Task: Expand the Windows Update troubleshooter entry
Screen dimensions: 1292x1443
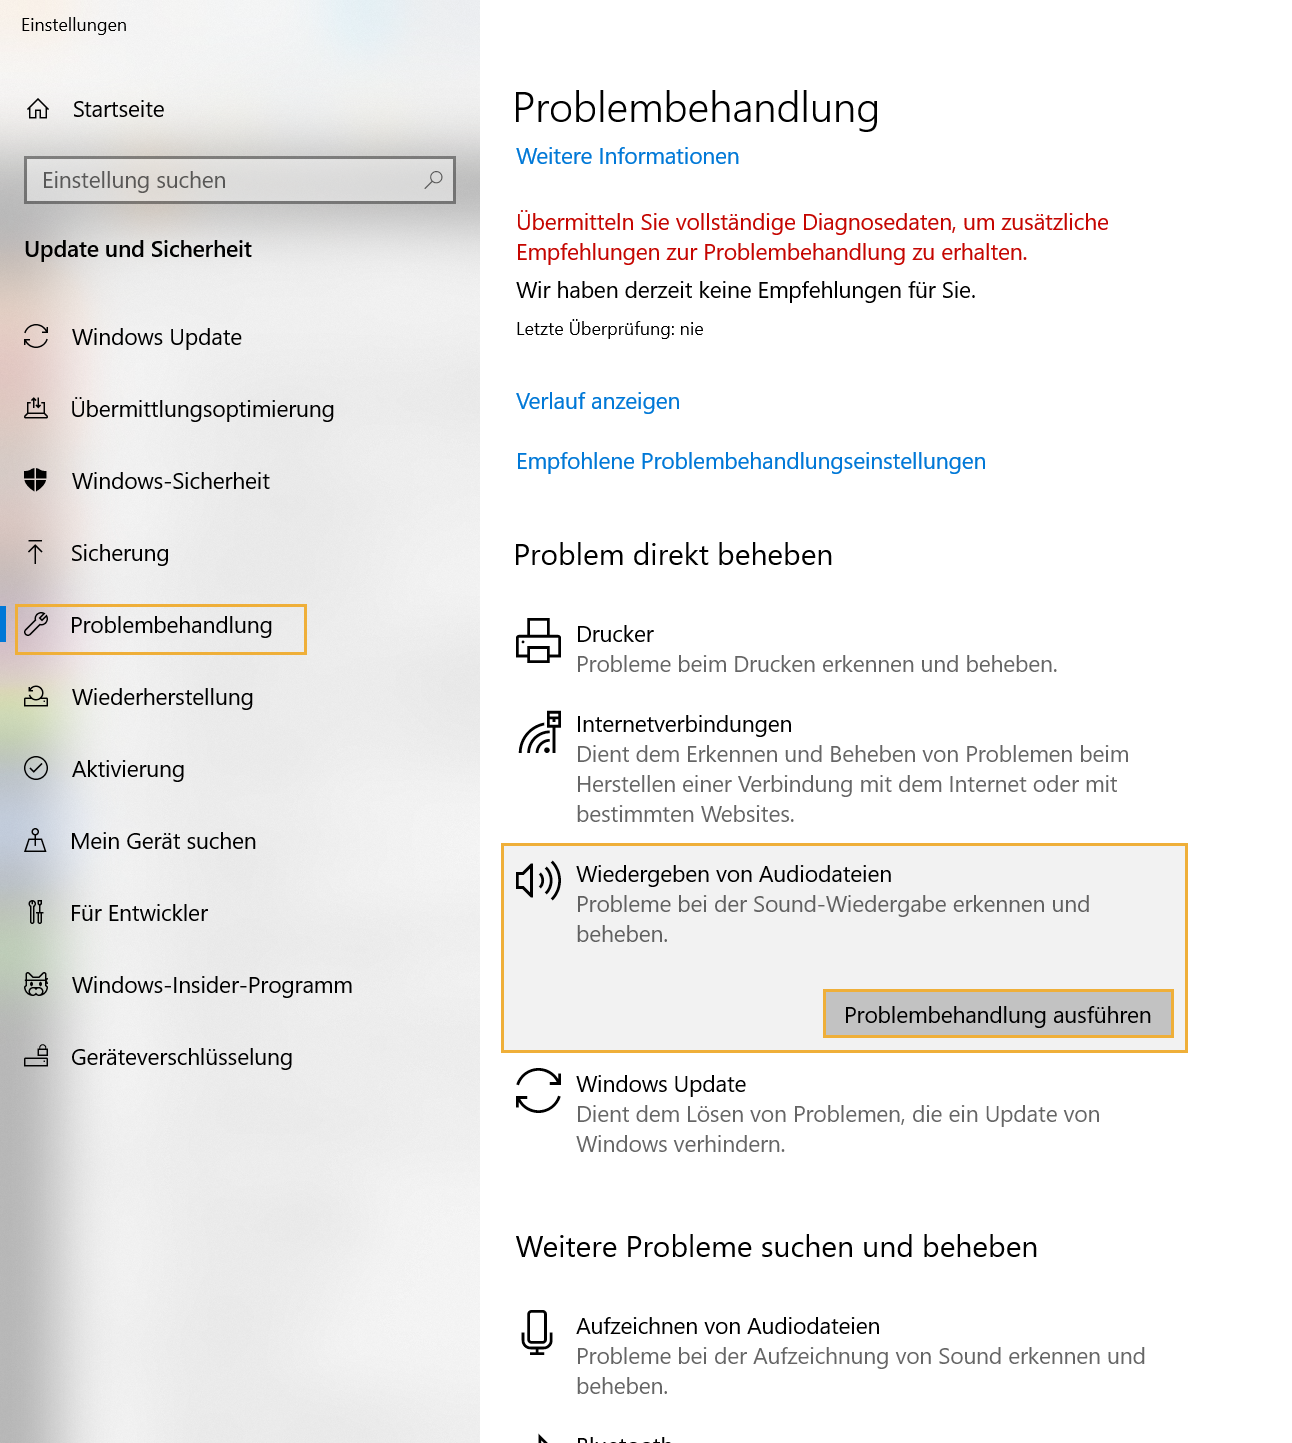Action: [844, 1113]
